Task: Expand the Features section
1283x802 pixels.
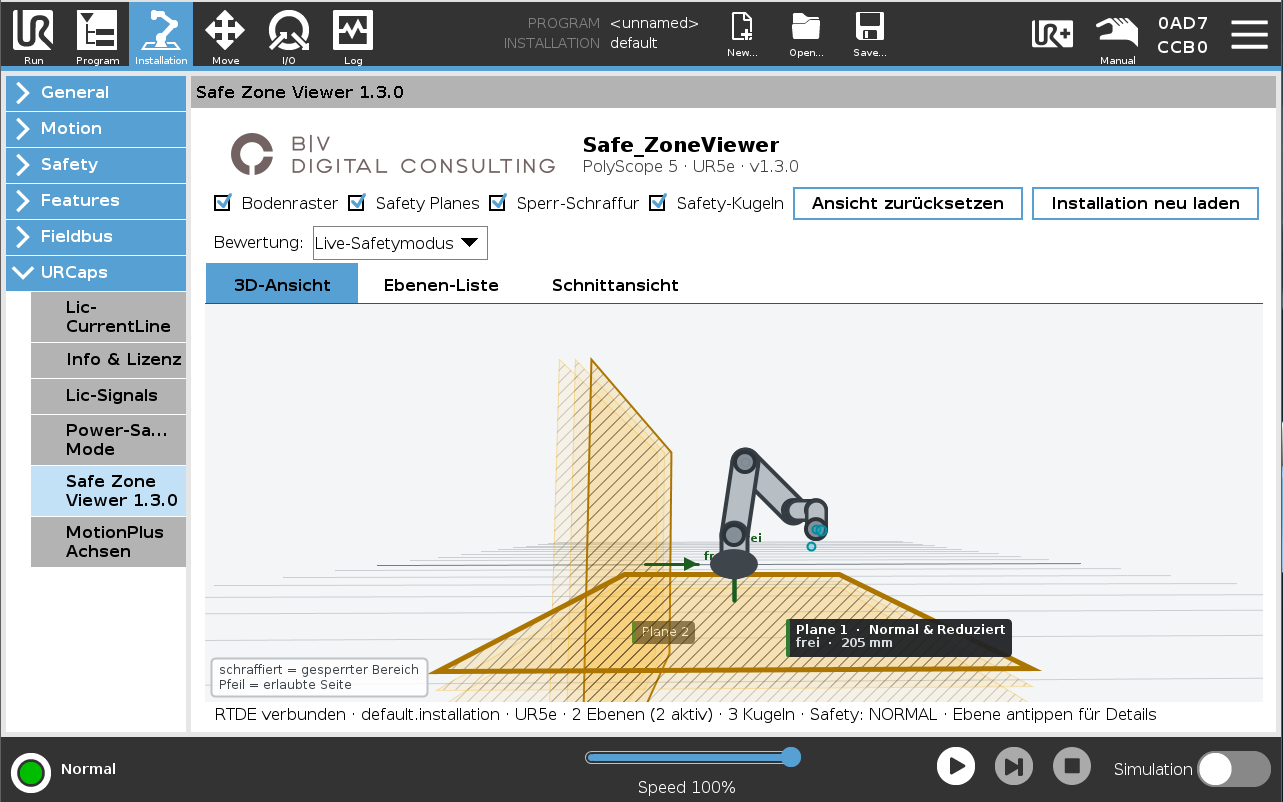Action: coord(96,200)
